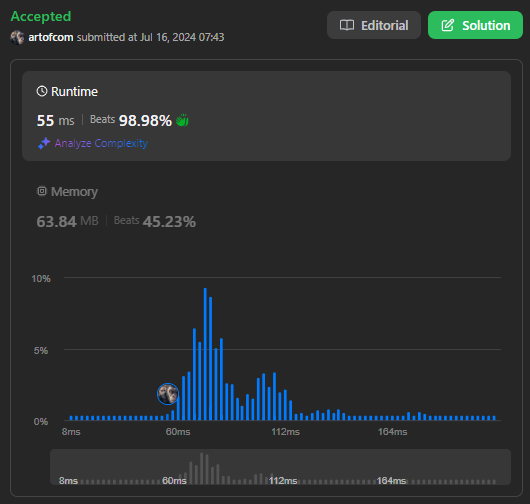Click the '45.23%' memory beats value

[169, 222]
